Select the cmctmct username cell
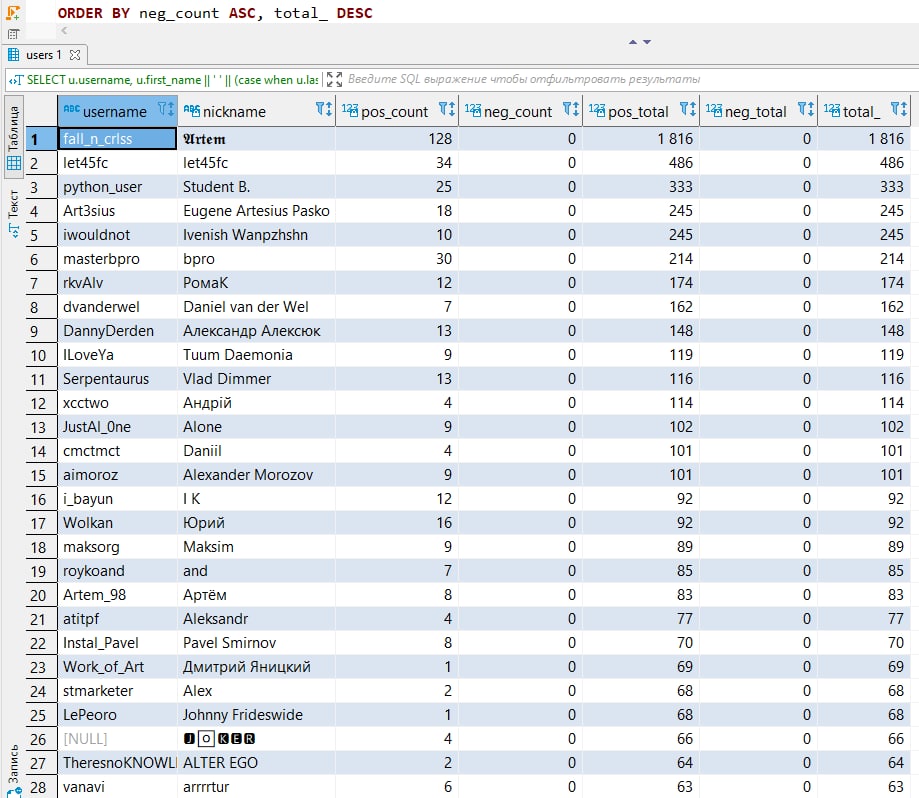The width and height of the screenshot is (919, 798). (x=117, y=451)
